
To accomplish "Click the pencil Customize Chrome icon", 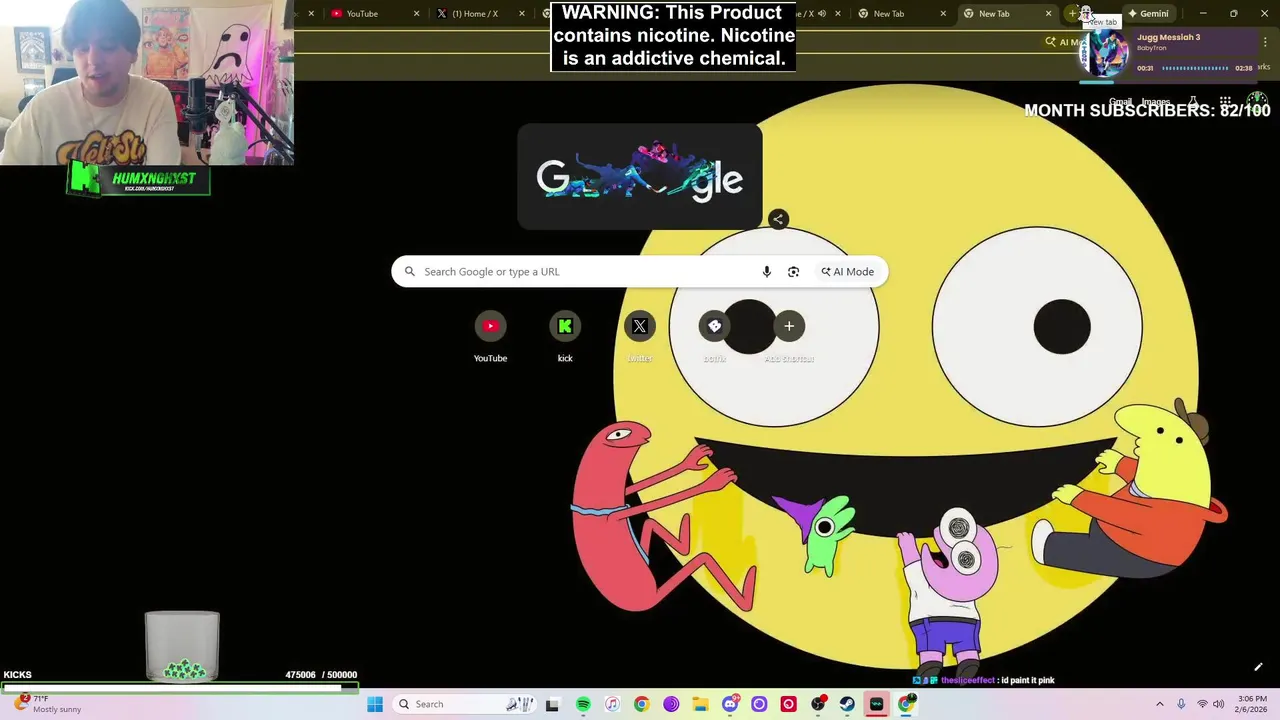I will [1258, 667].
